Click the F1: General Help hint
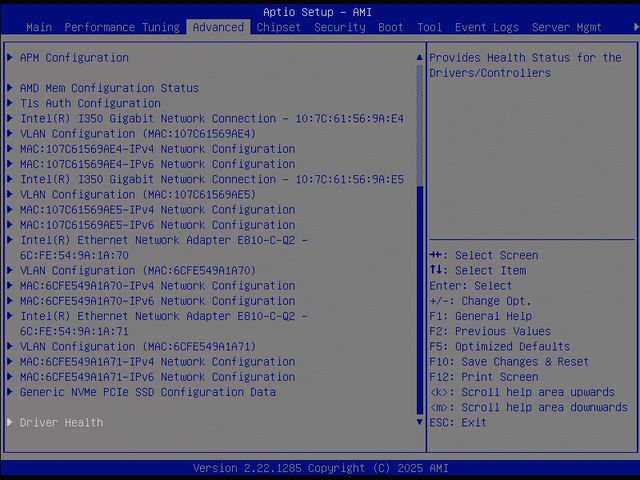 point(480,316)
